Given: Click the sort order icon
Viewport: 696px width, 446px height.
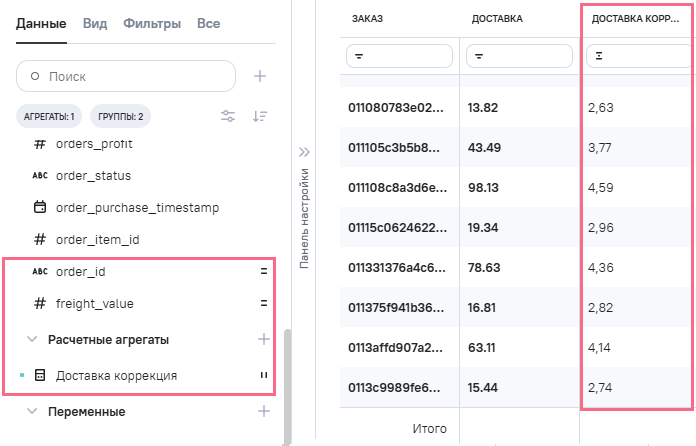Looking at the screenshot, I should tap(260, 117).
